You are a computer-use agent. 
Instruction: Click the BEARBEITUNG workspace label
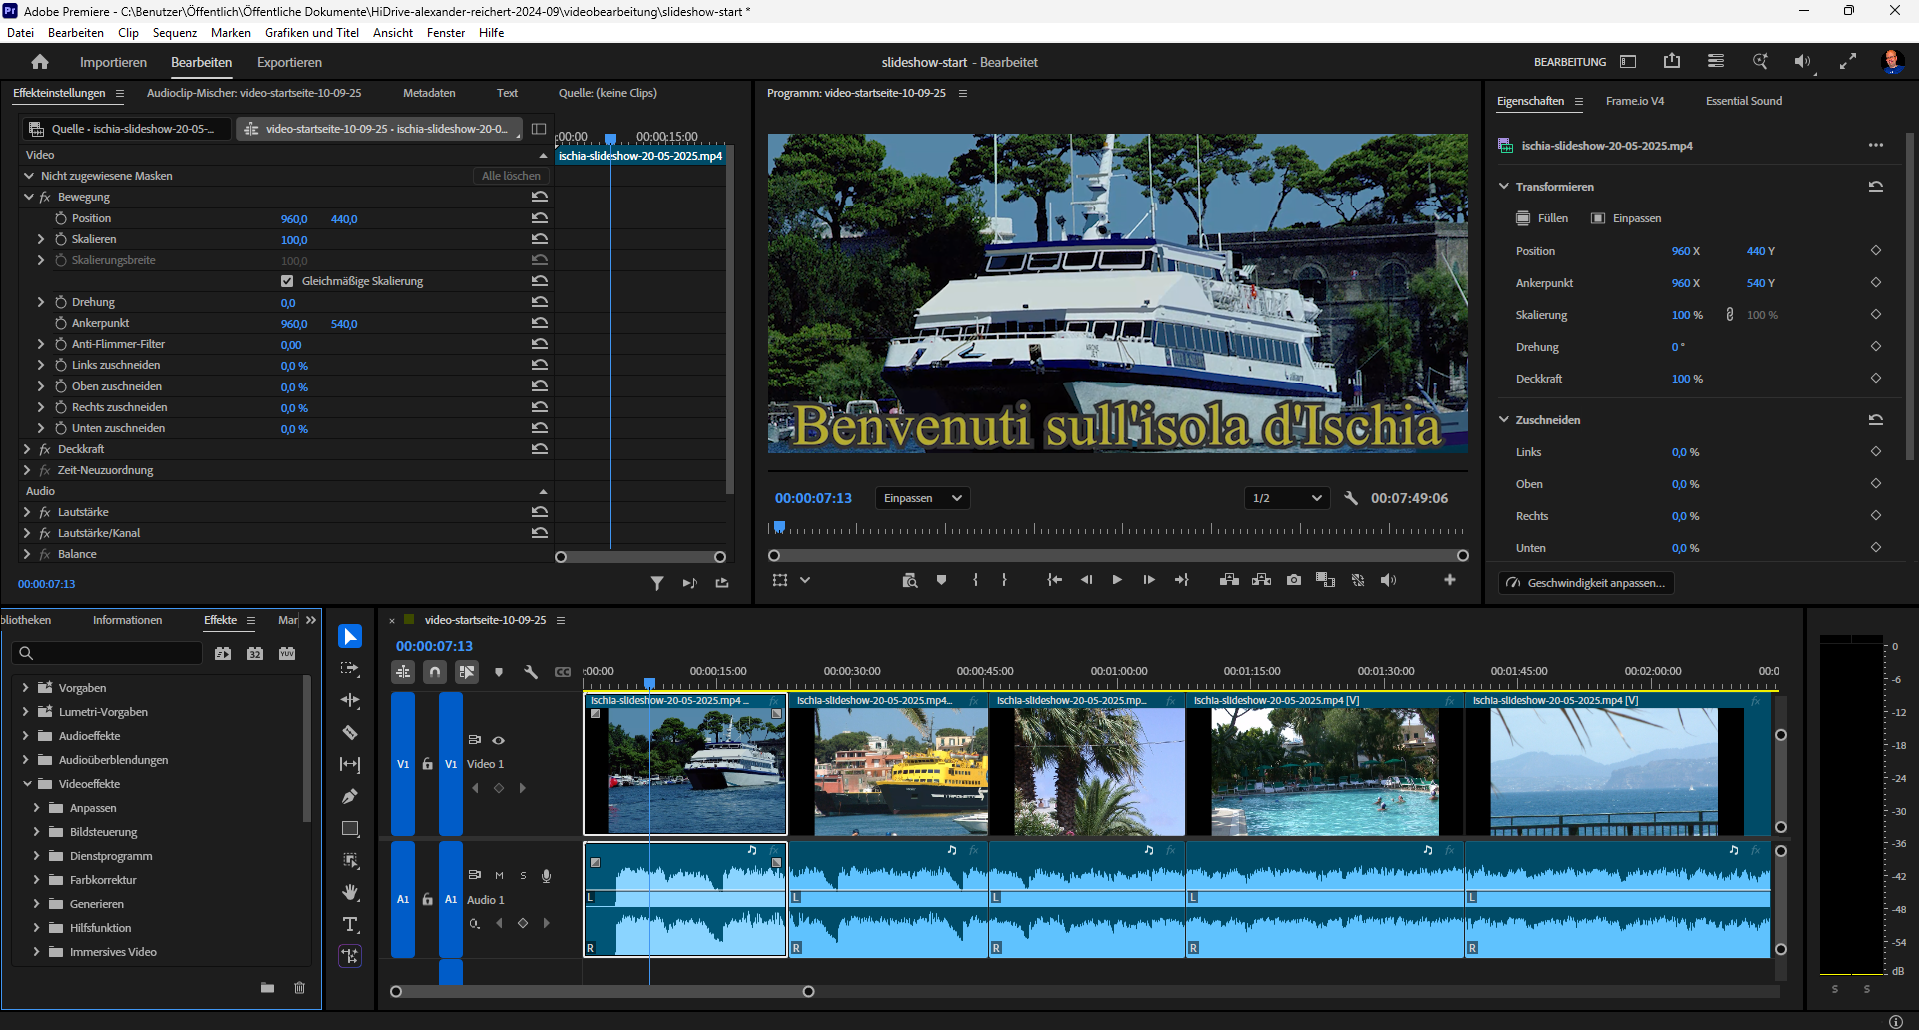pyautogui.click(x=1570, y=62)
